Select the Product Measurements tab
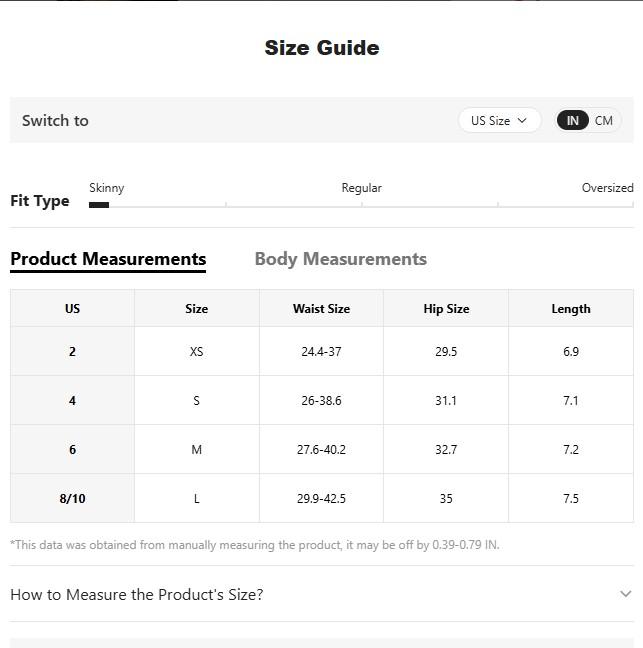643x648 pixels. pos(108,259)
